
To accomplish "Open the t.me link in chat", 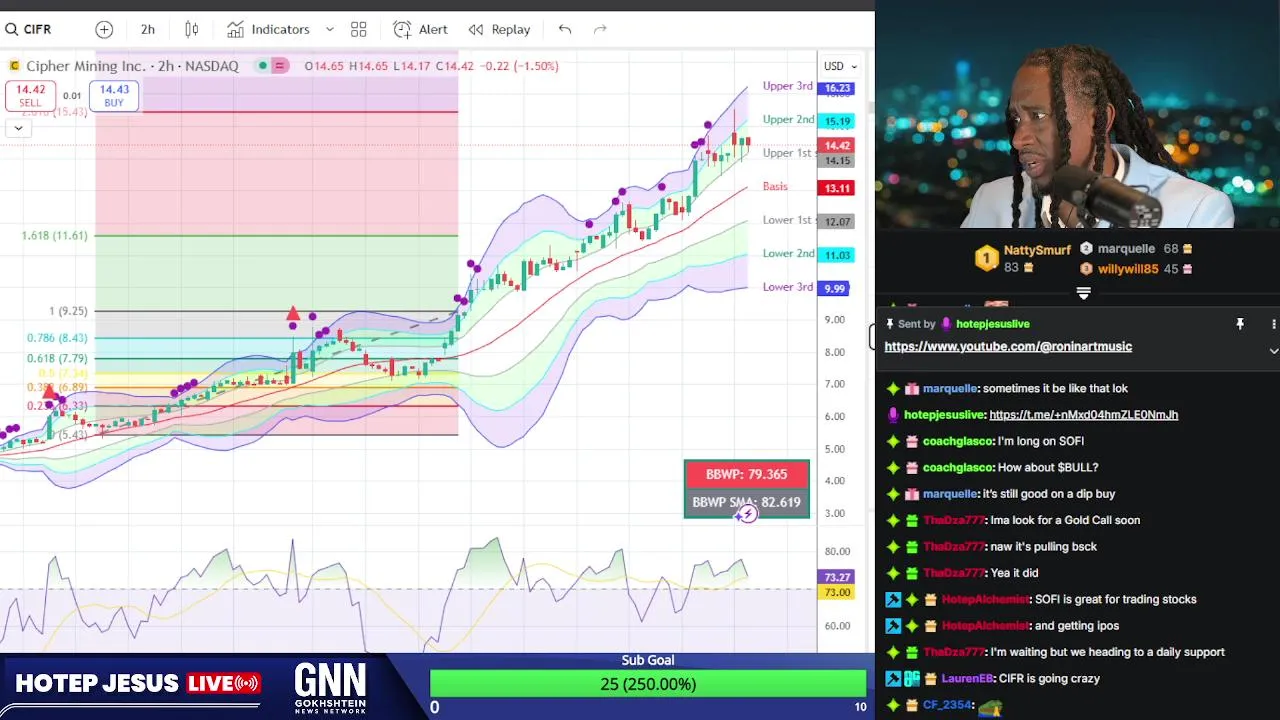I will click(x=1083, y=415).
